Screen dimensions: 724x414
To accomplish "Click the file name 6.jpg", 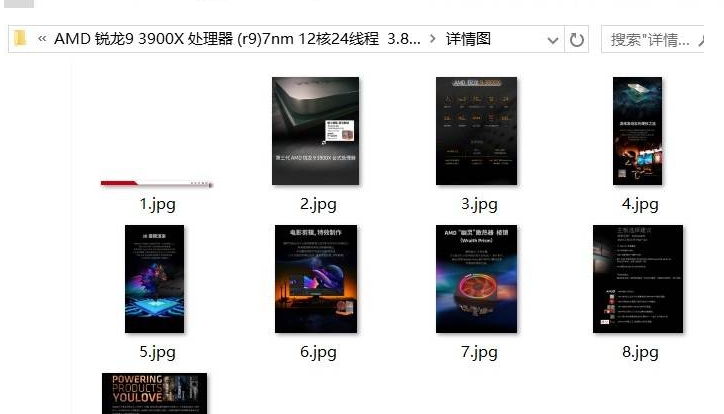I will (318, 352).
